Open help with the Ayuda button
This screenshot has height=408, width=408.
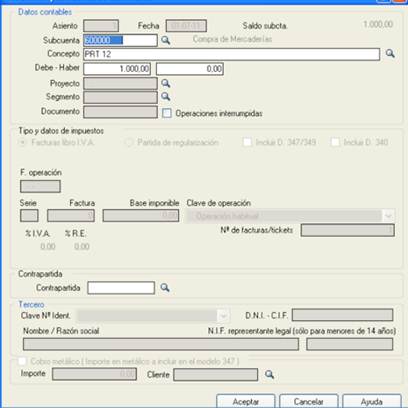(372, 401)
